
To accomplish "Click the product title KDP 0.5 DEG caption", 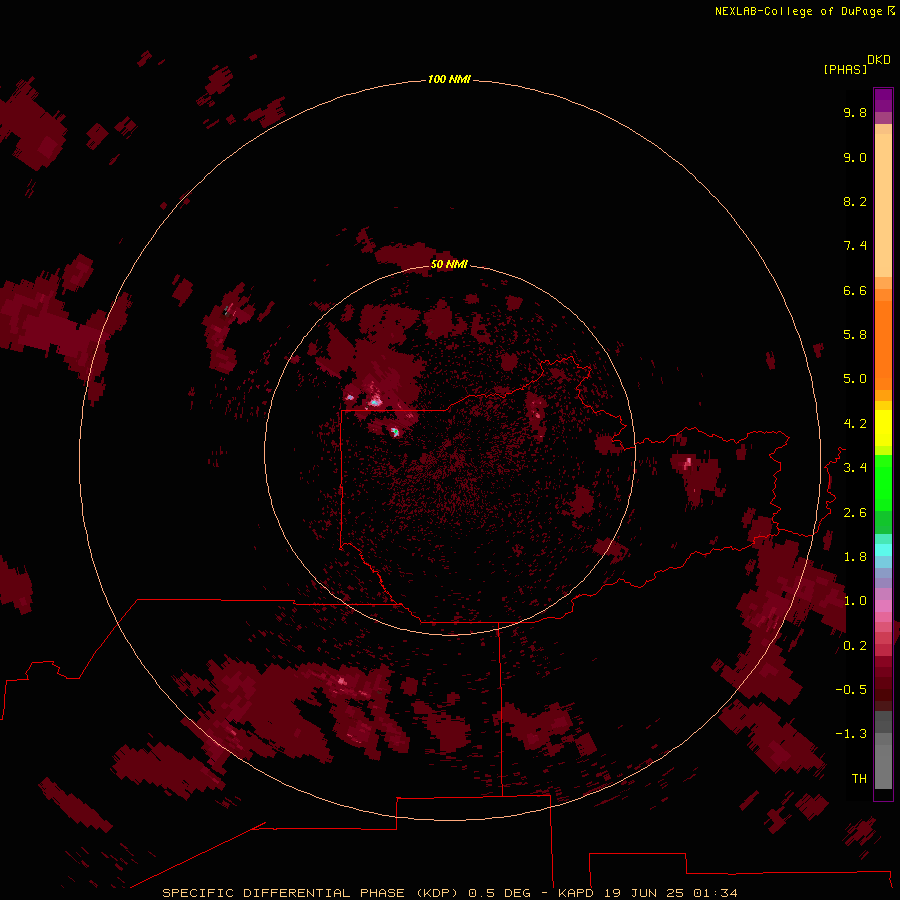I will tap(449, 893).
